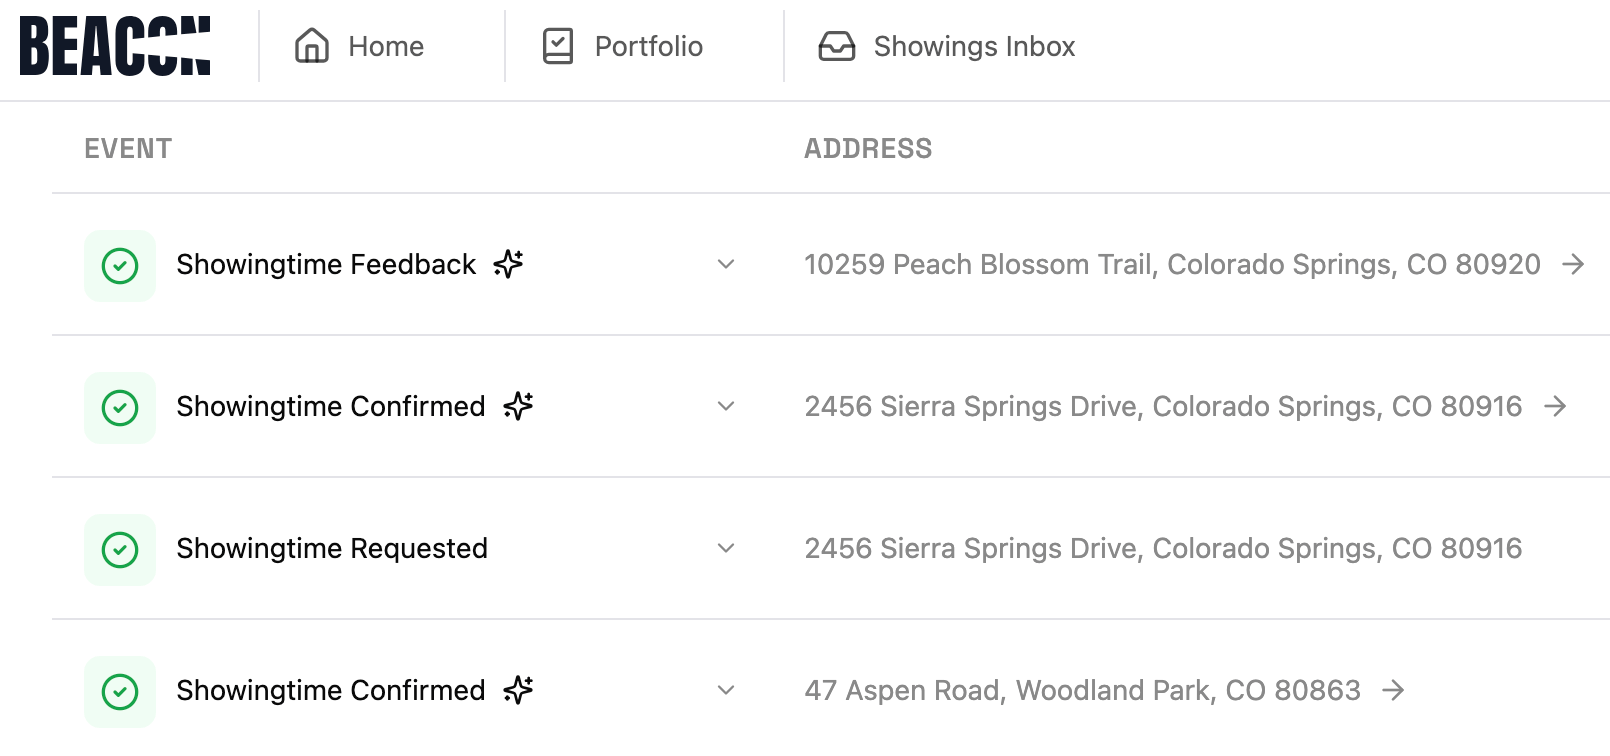Expand the Showingtime Requested row
This screenshot has height=756, width=1610.
click(725, 549)
